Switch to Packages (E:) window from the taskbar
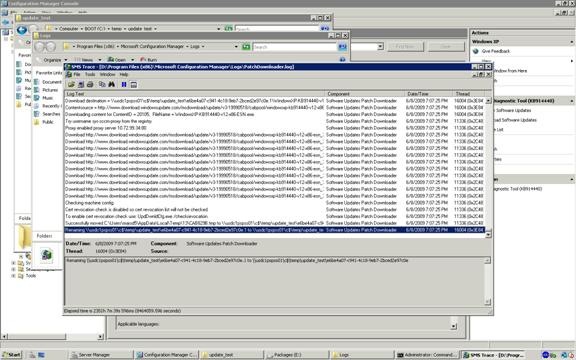The height and width of the screenshot is (360, 576). pyautogui.click(x=297, y=355)
